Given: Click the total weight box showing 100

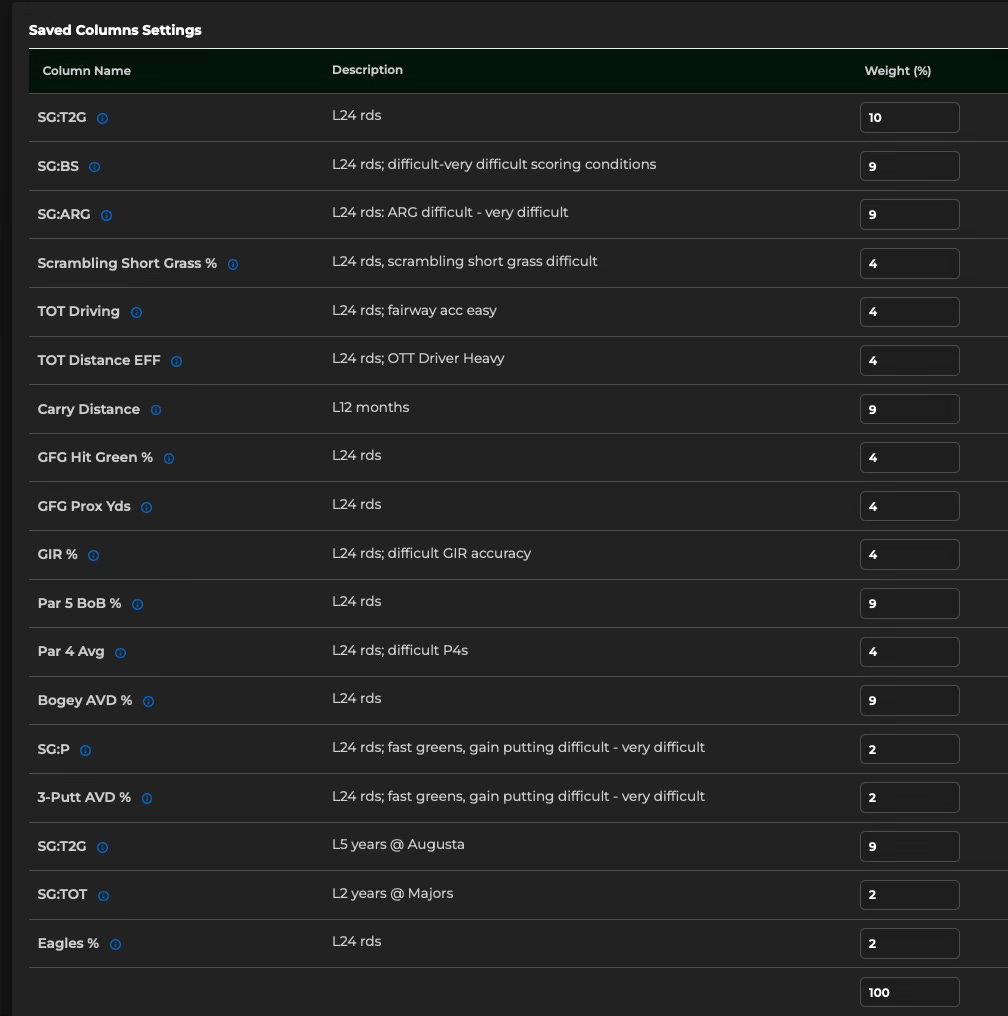Looking at the screenshot, I should (x=910, y=992).
